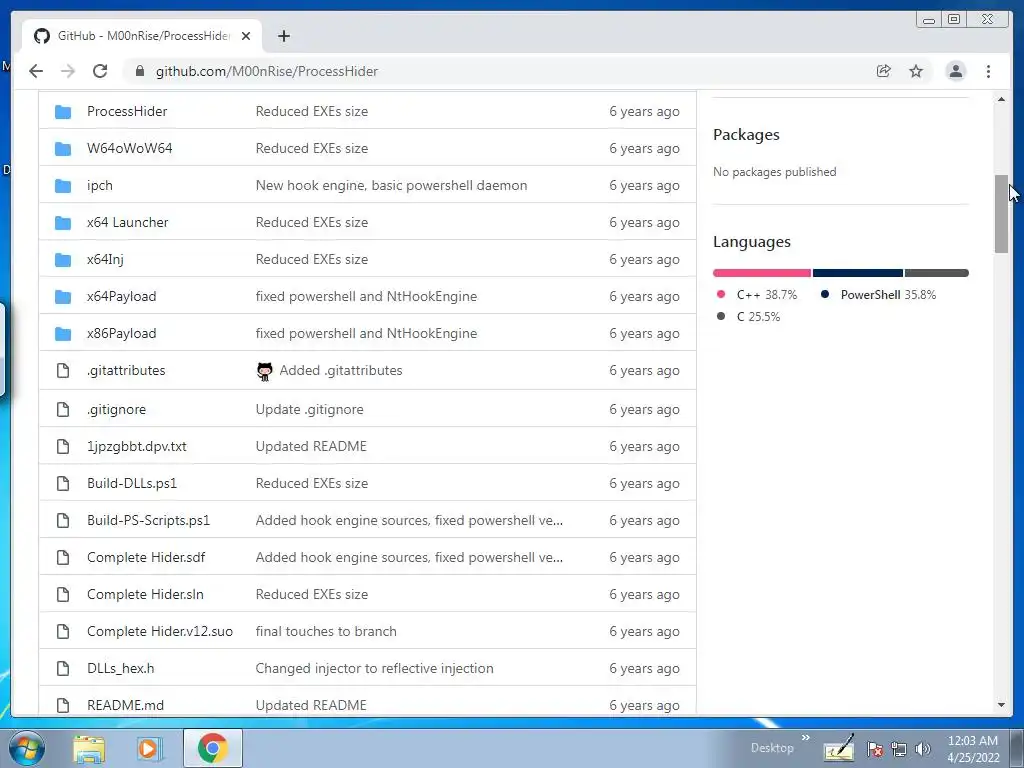Open commit 'New hook engine, basic powershell daemon'

[x=391, y=185]
